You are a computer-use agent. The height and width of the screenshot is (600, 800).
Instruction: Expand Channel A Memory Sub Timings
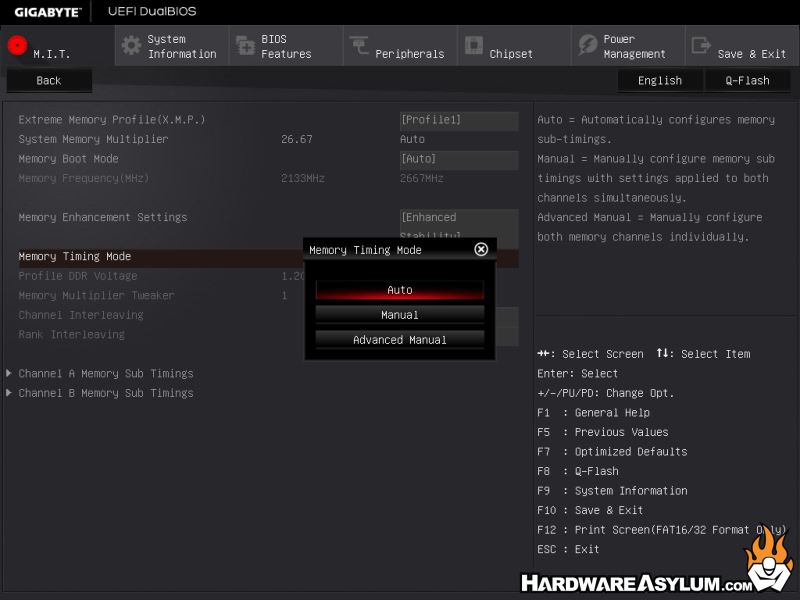coord(105,374)
